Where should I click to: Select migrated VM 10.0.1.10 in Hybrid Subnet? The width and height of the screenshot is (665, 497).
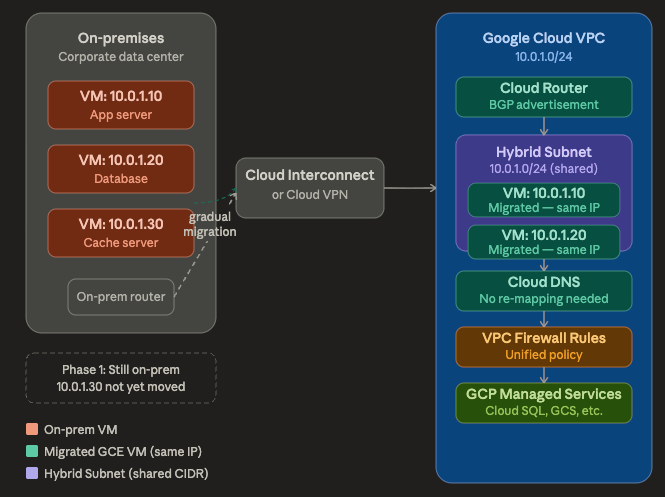pos(544,200)
